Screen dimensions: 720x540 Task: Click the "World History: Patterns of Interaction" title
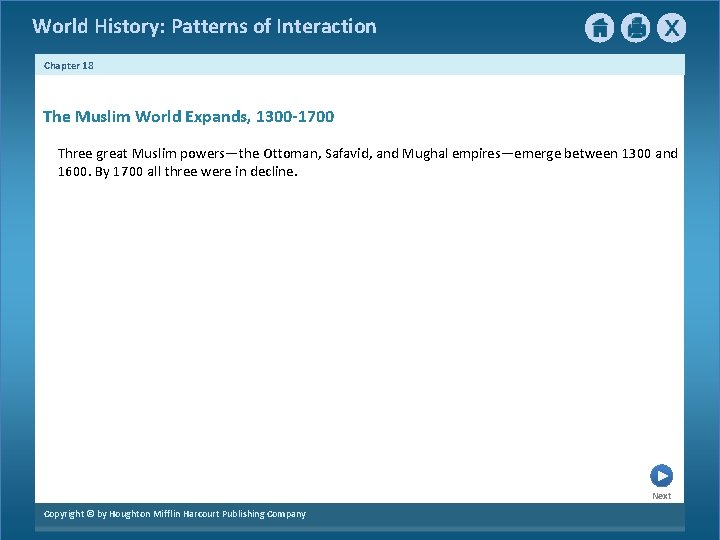[x=204, y=26]
